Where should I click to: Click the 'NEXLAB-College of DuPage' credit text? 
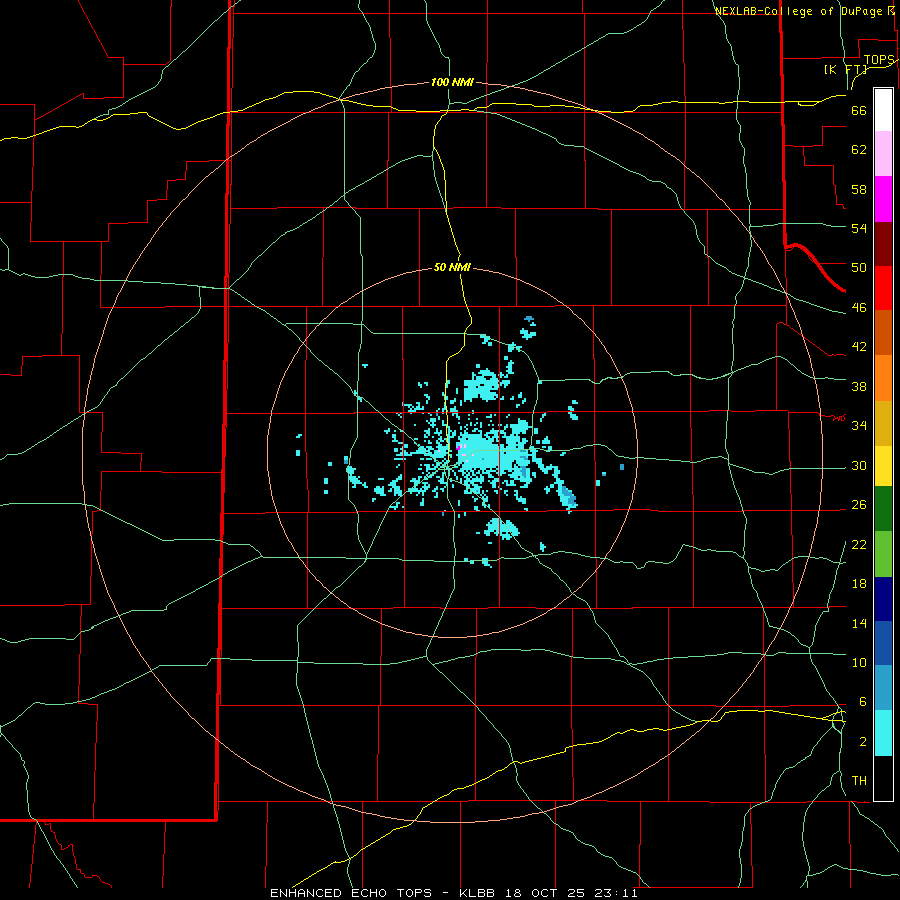(x=798, y=11)
